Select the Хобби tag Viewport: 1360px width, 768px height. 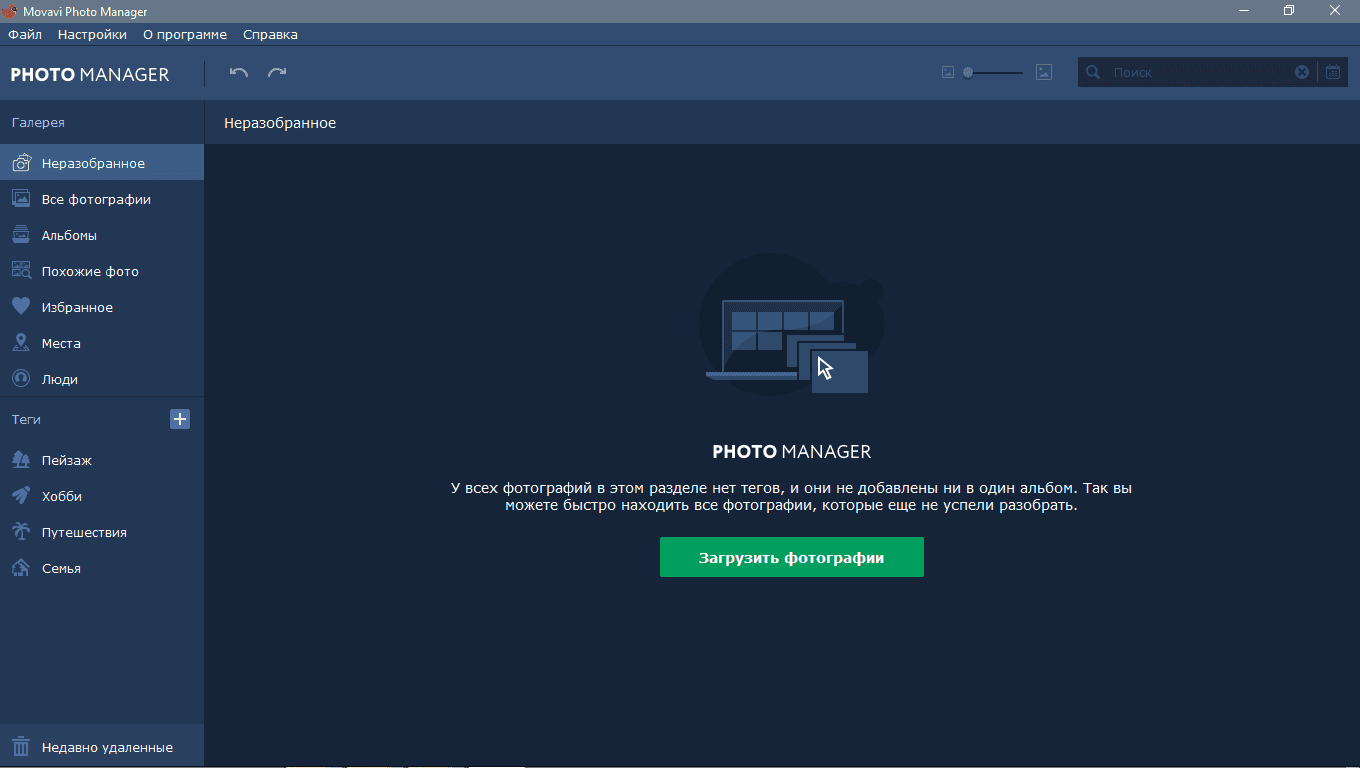102,496
